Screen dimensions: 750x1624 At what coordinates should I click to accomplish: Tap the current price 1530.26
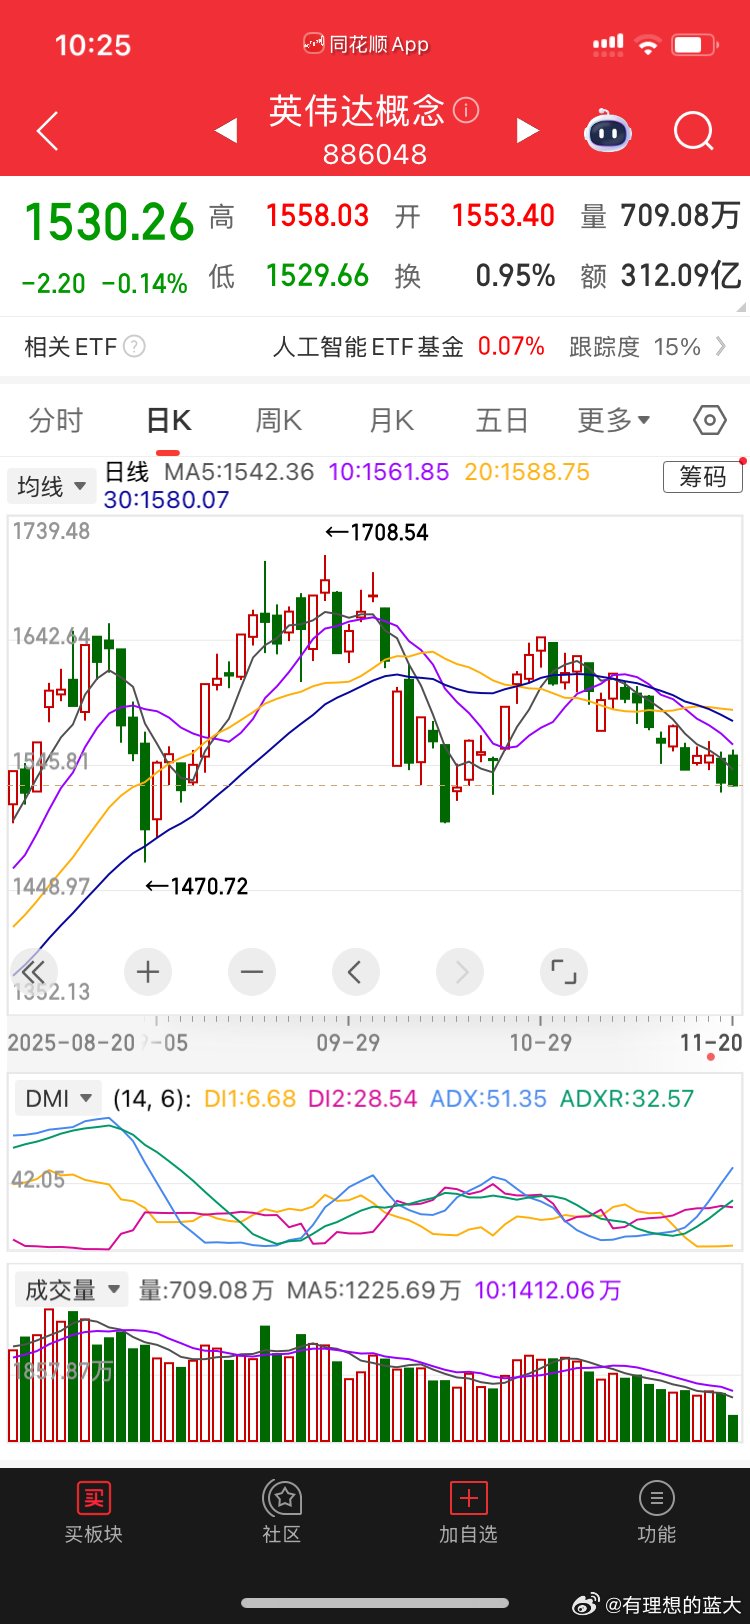coord(109,222)
